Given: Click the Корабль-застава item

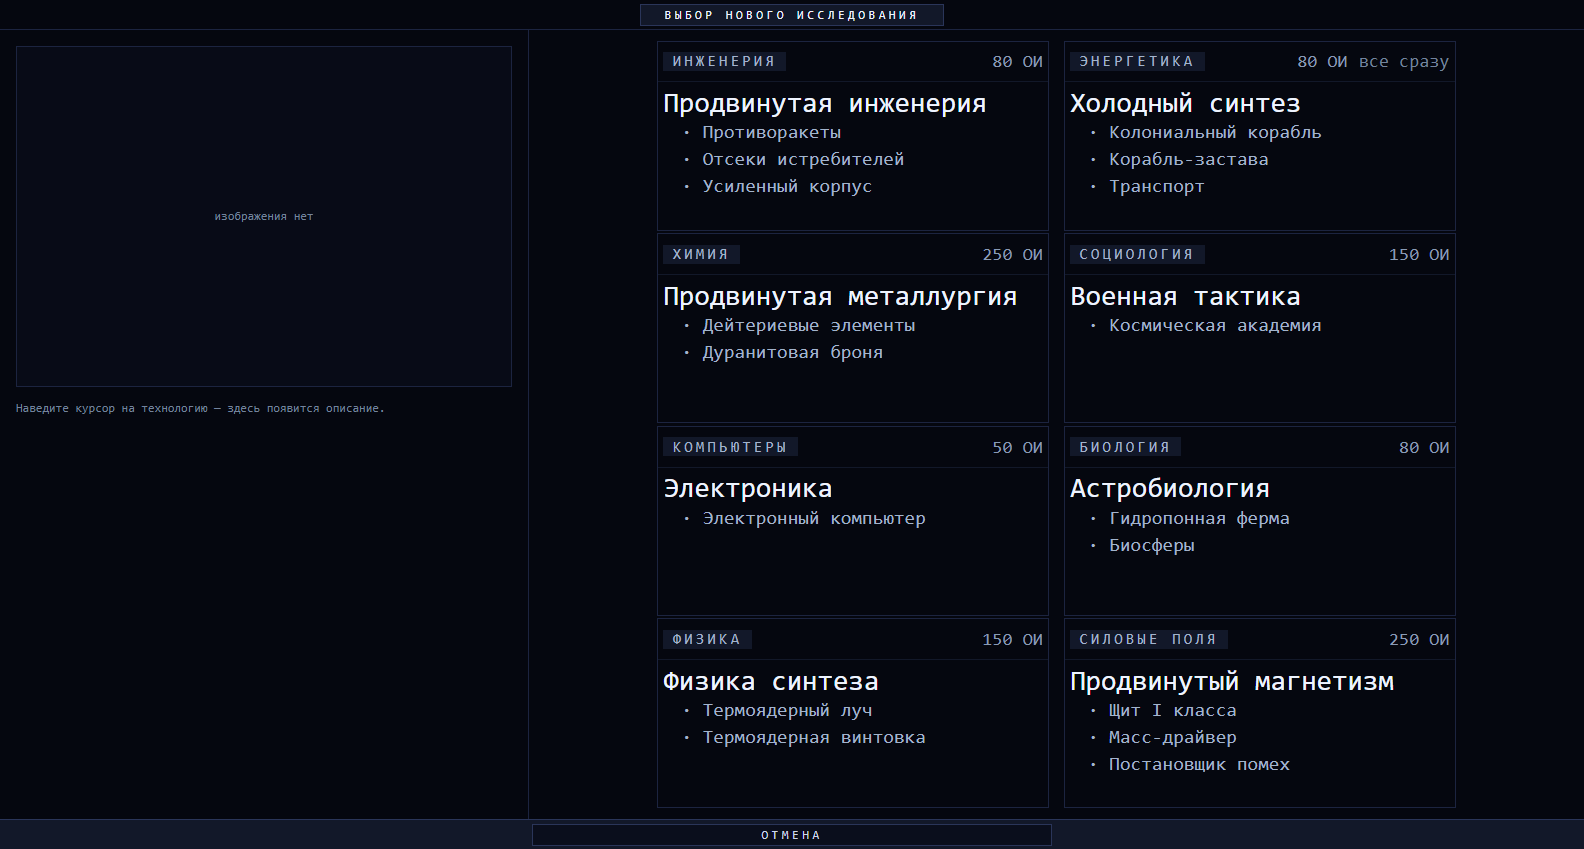Looking at the screenshot, I should pos(1188,159).
